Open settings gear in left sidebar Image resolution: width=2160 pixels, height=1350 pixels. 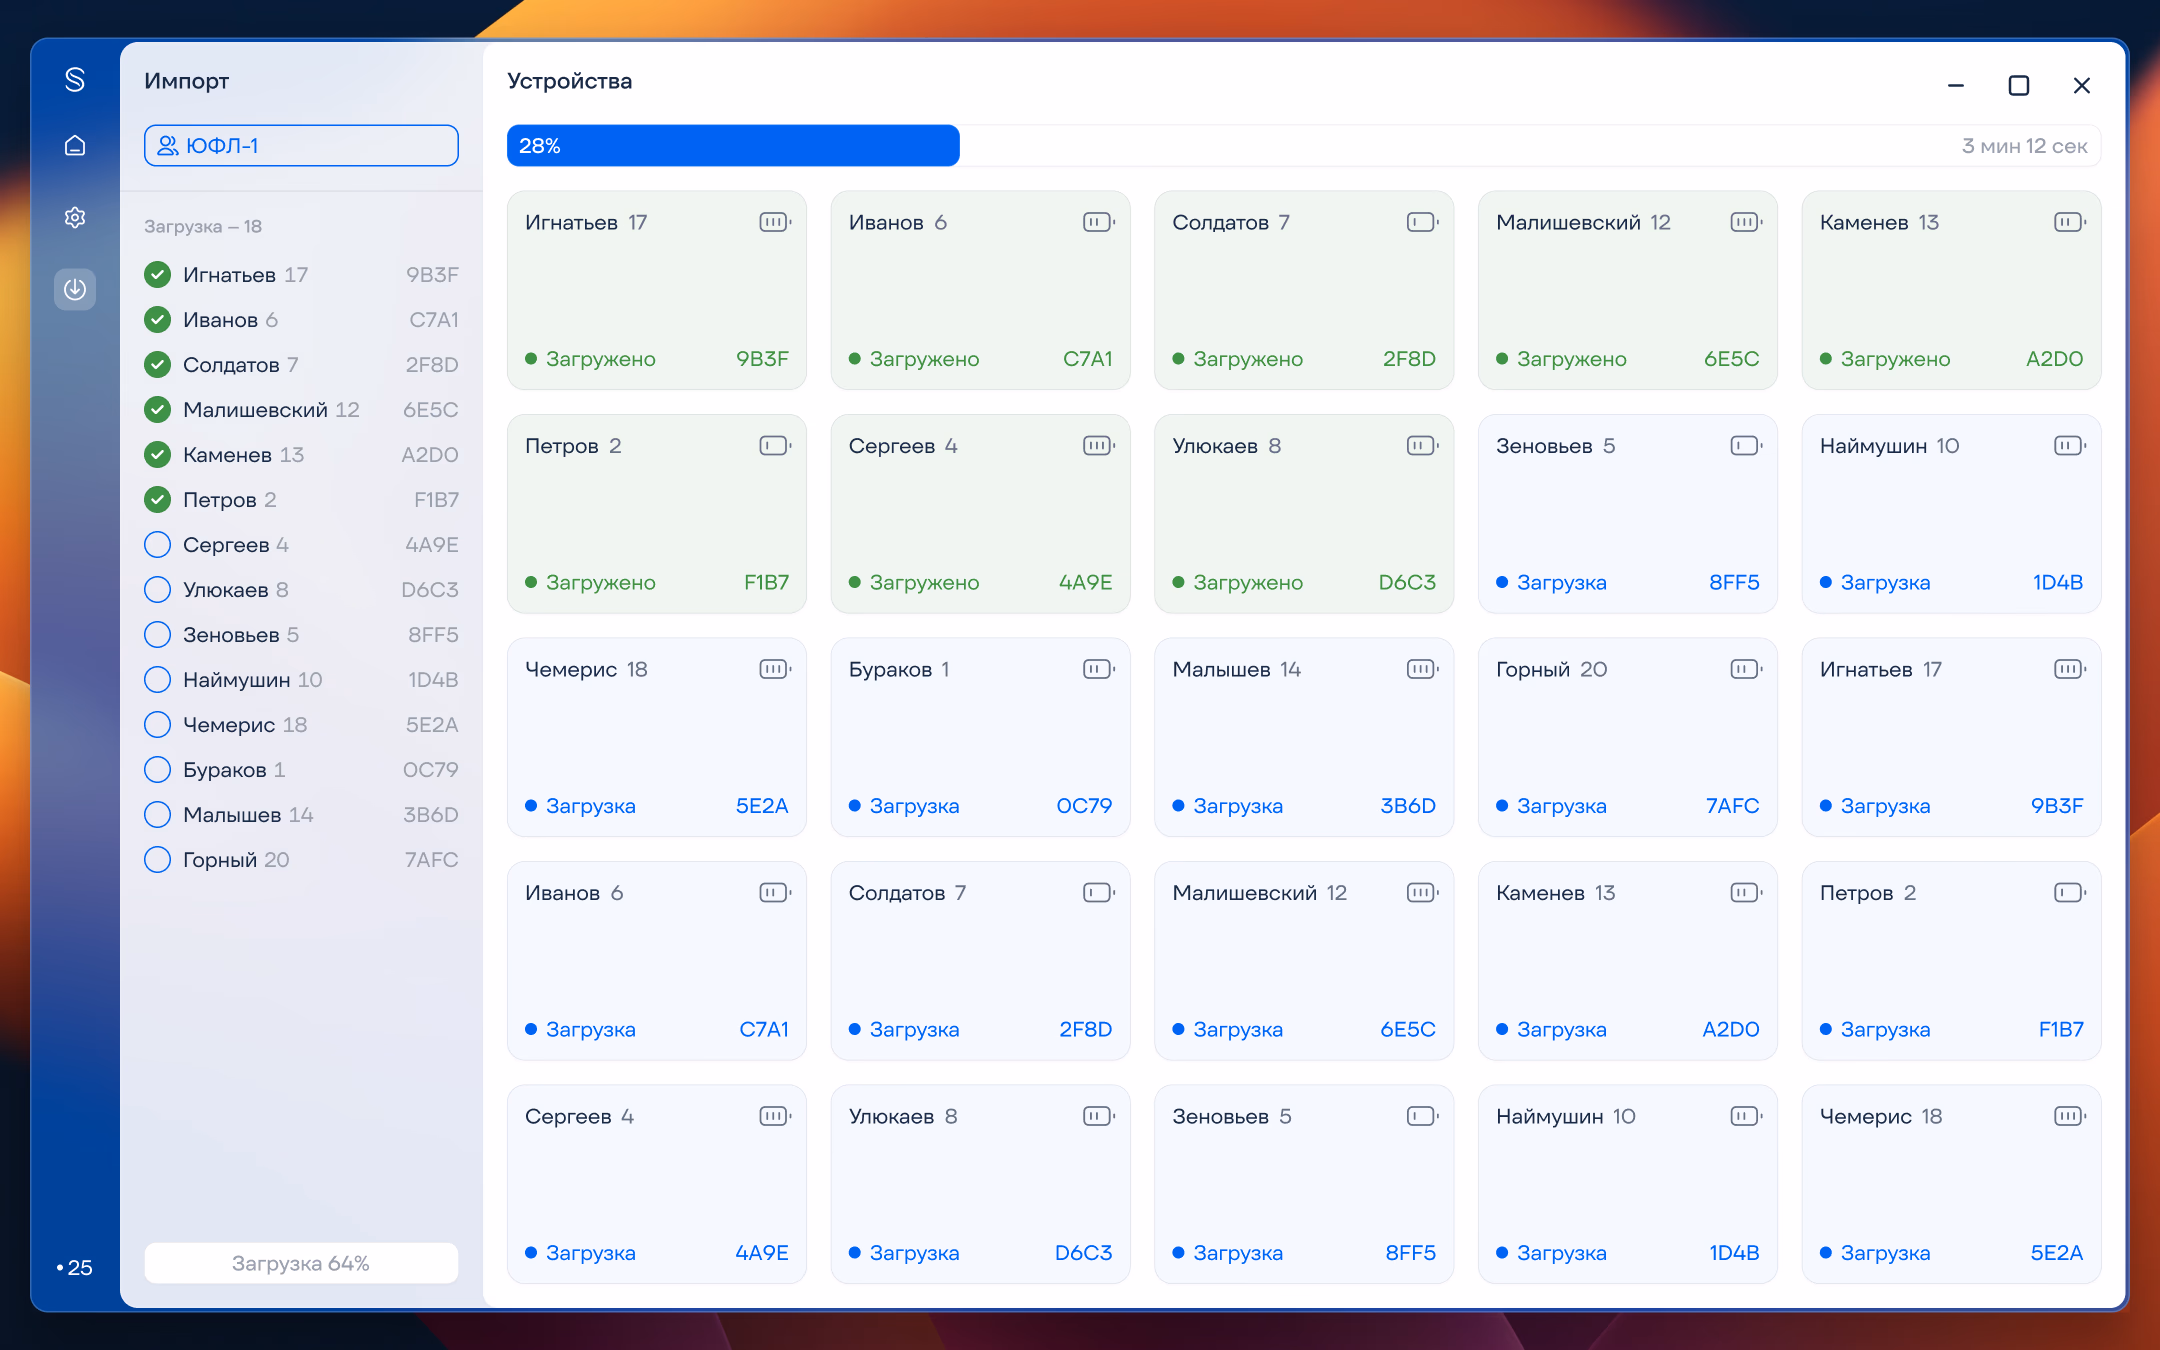[x=75, y=217]
